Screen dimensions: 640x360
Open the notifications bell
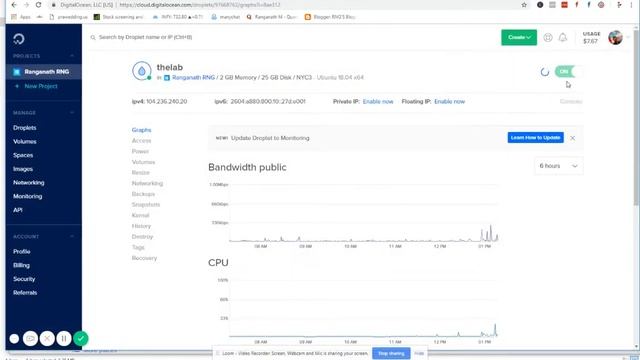point(563,38)
